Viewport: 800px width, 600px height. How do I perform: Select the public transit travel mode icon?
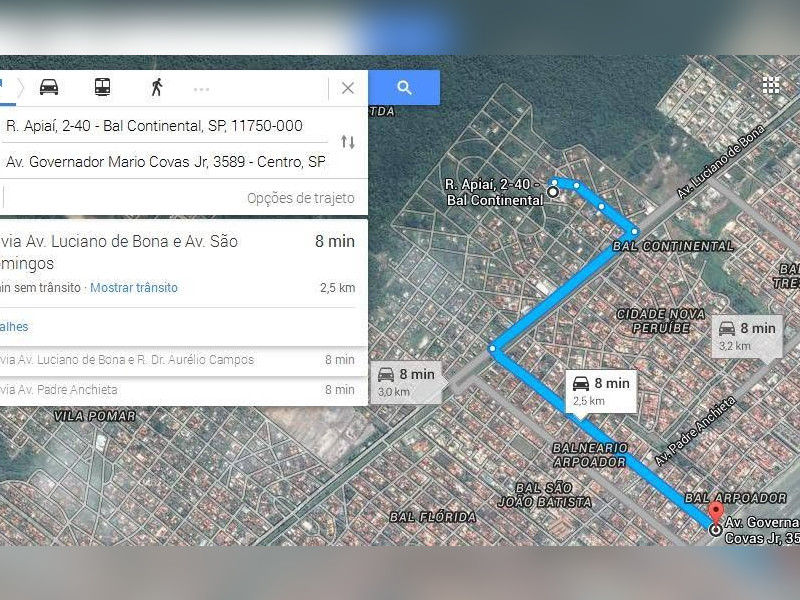tap(103, 87)
